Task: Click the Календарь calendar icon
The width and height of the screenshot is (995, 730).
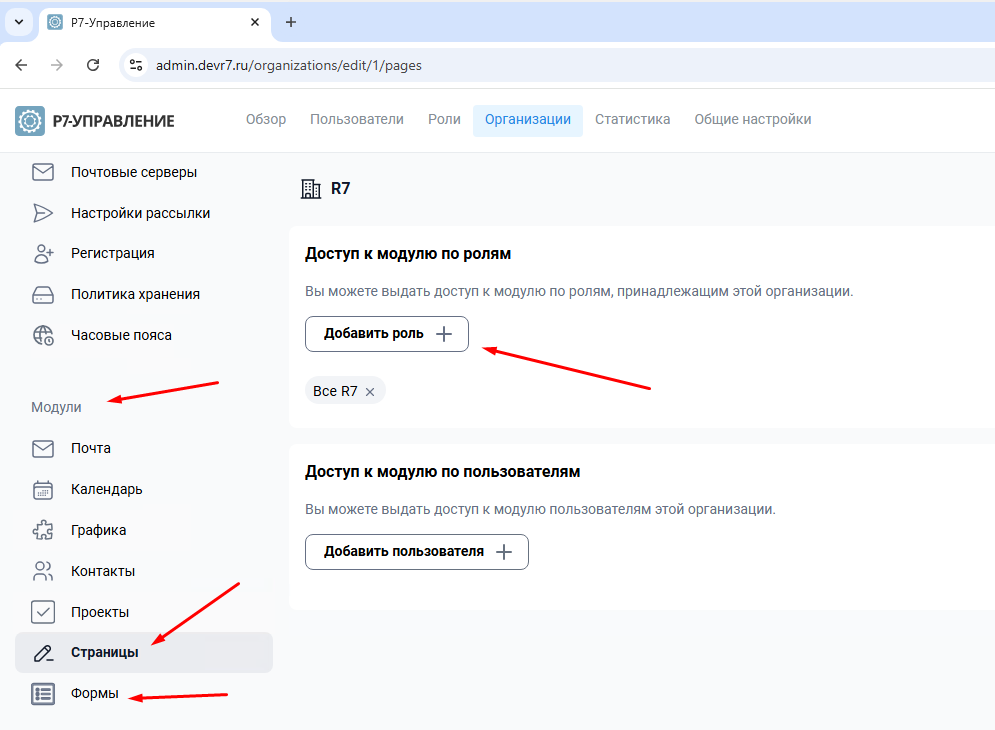Action: (42, 489)
